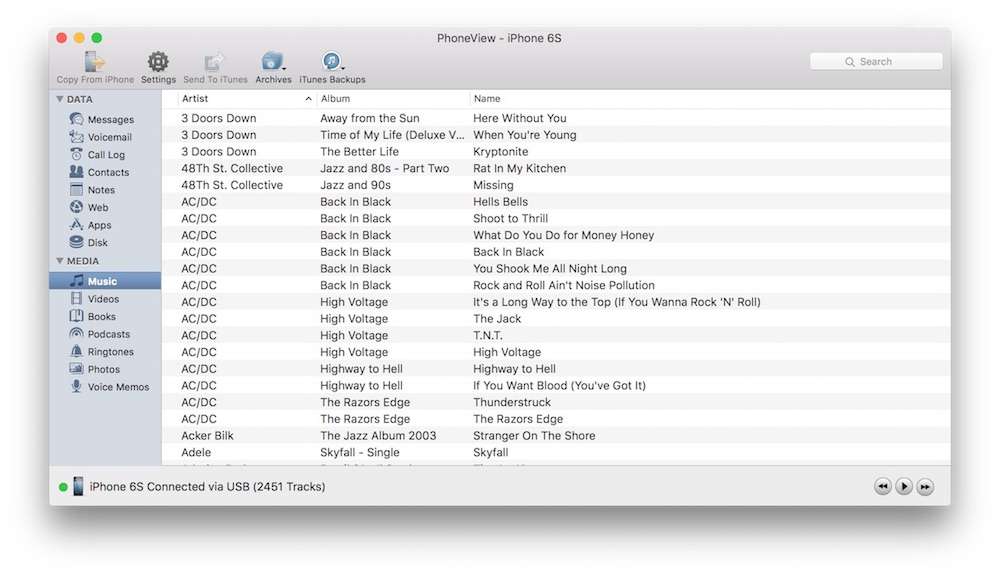Open Settings gear in toolbar
Screen dimensions: 1000x576
pyautogui.click(x=158, y=62)
